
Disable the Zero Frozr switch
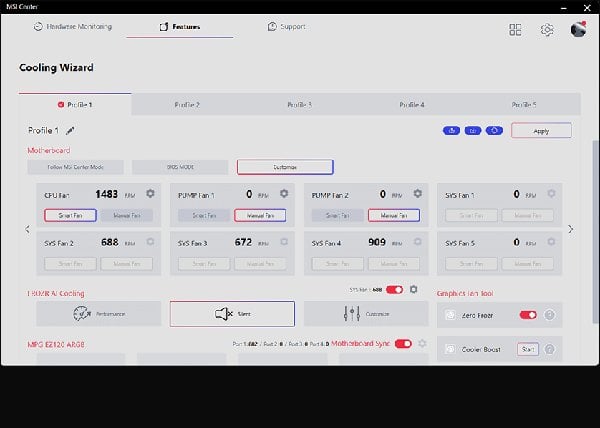pyautogui.click(x=528, y=315)
